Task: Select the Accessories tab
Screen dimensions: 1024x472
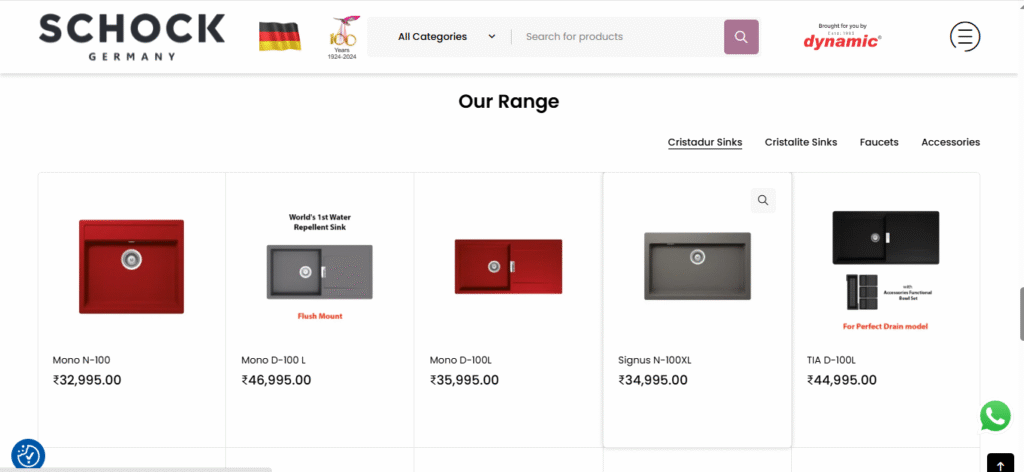Action: point(950,142)
